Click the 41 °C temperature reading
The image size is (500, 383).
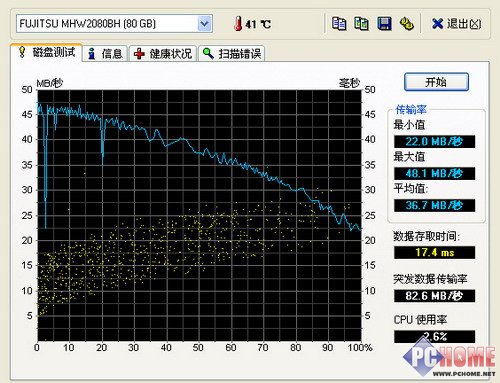click(258, 24)
